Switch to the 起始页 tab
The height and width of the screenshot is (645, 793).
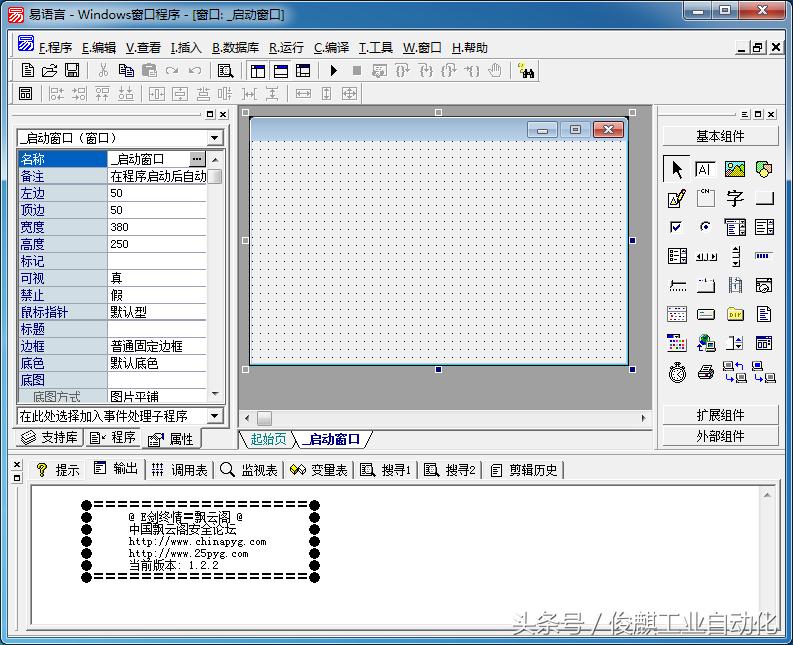point(268,439)
